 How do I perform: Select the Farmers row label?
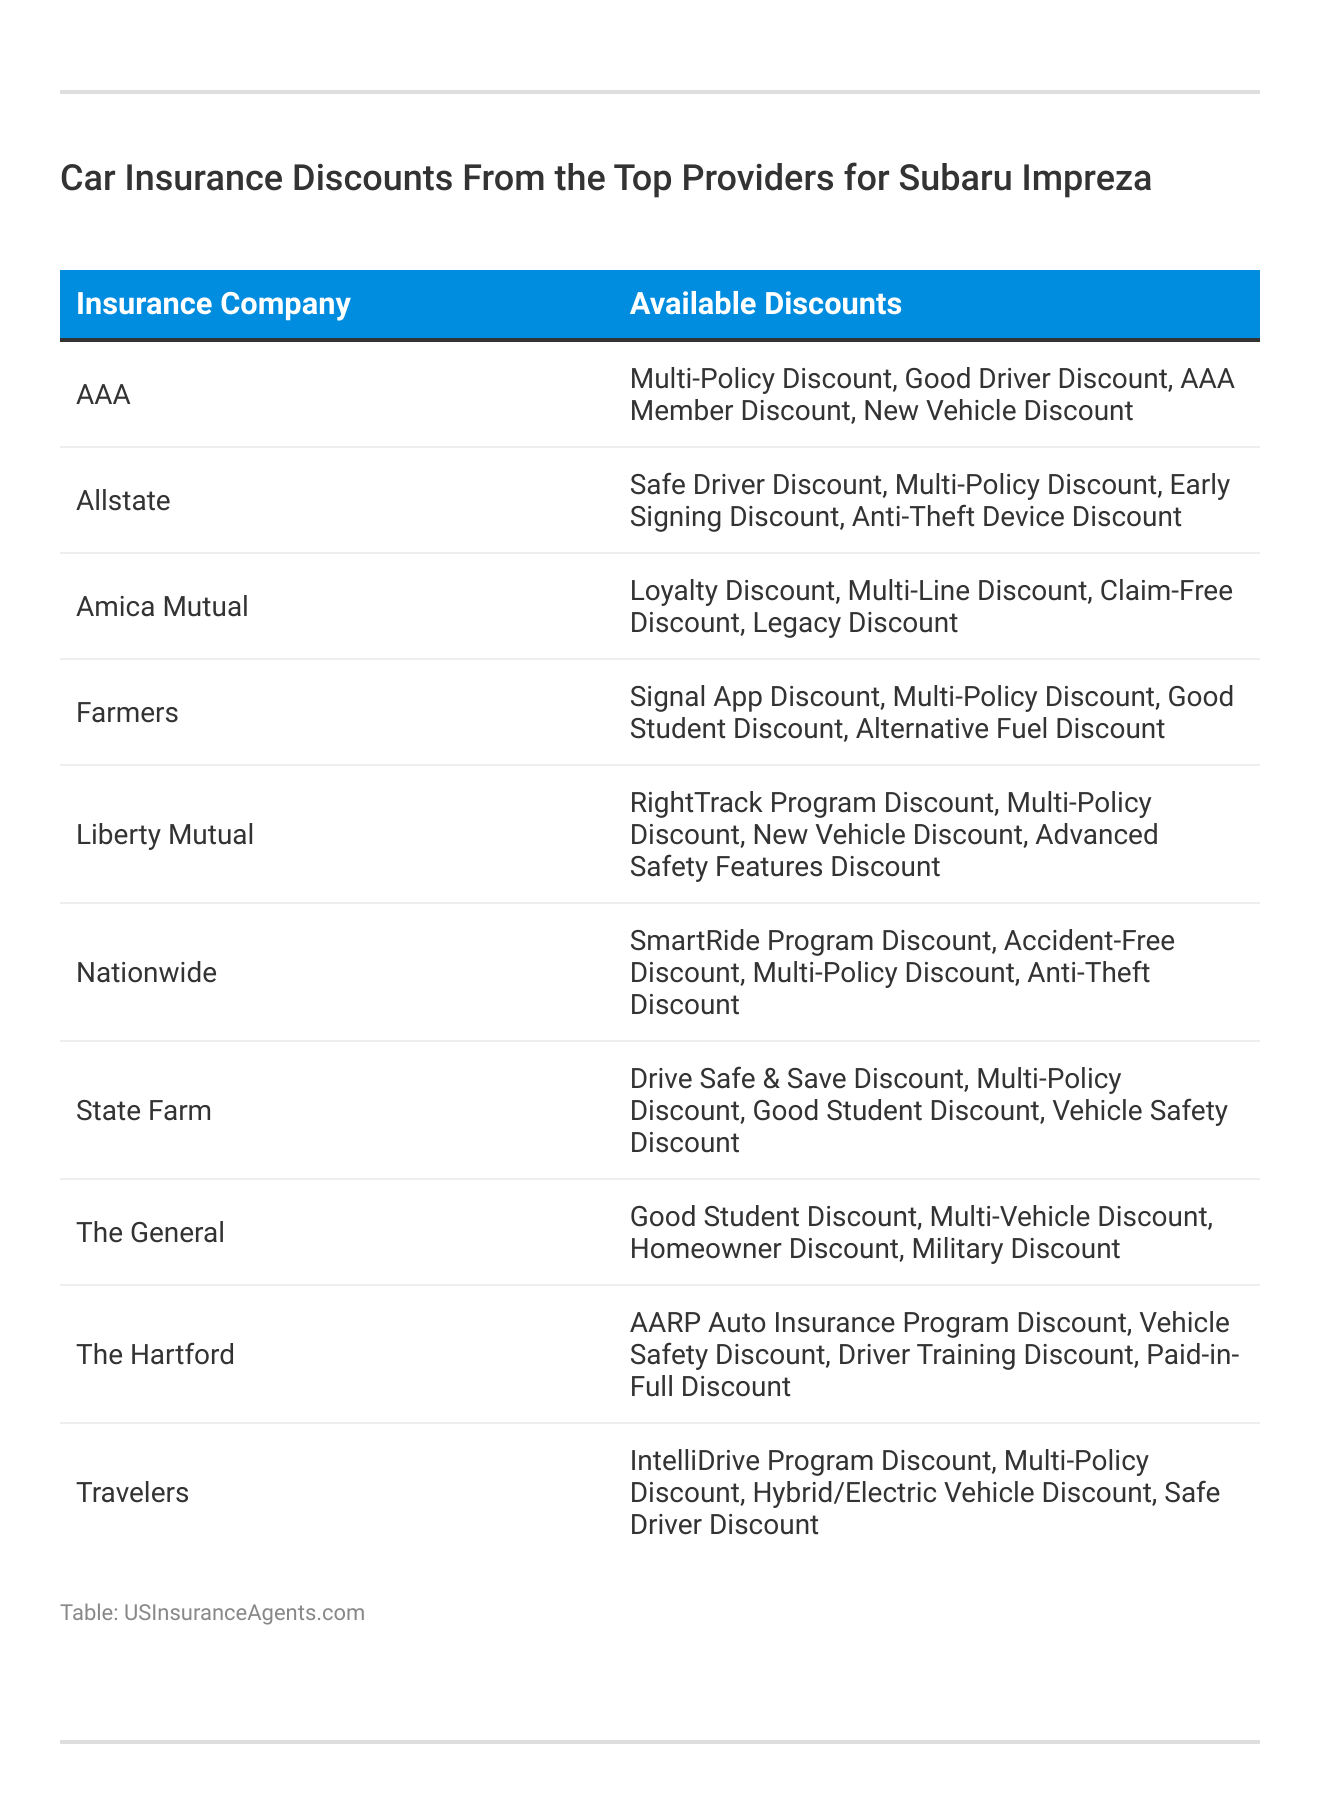click(x=127, y=712)
